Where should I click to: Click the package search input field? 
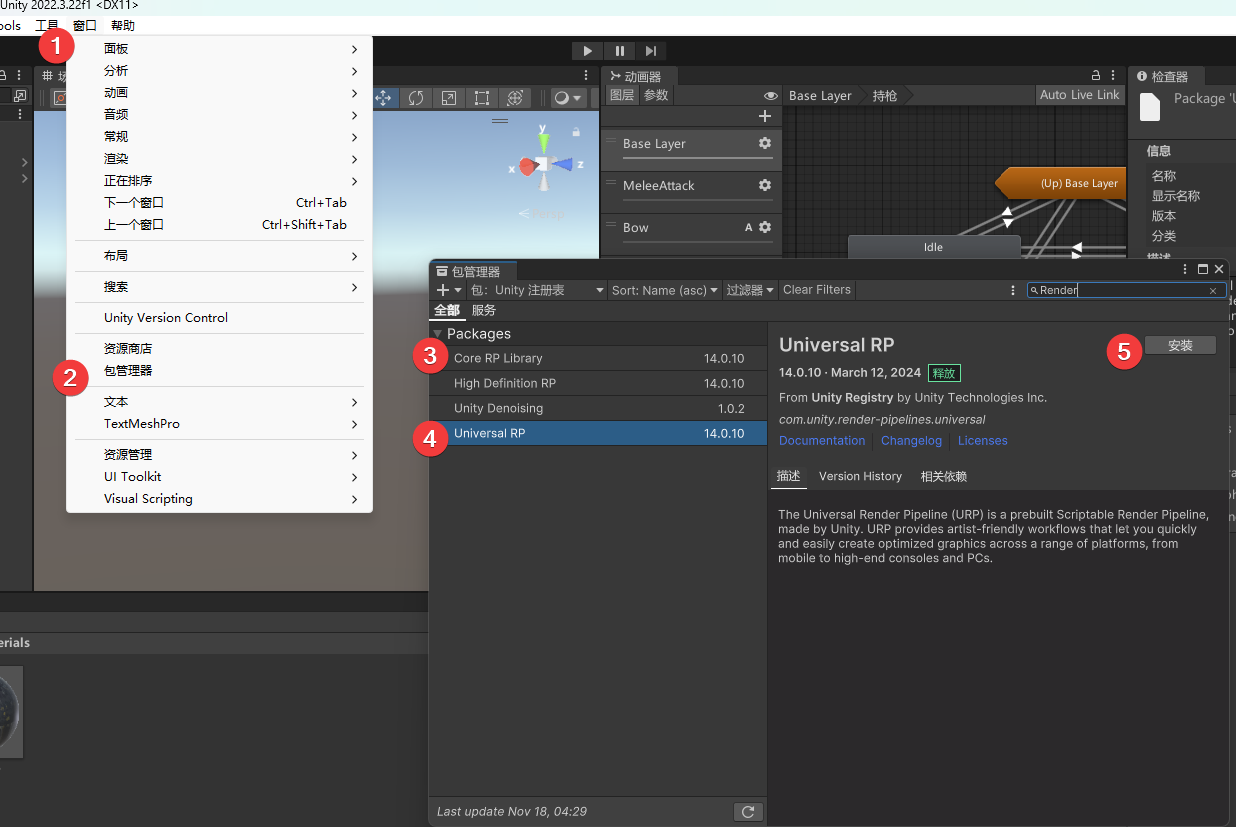(x=1120, y=291)
